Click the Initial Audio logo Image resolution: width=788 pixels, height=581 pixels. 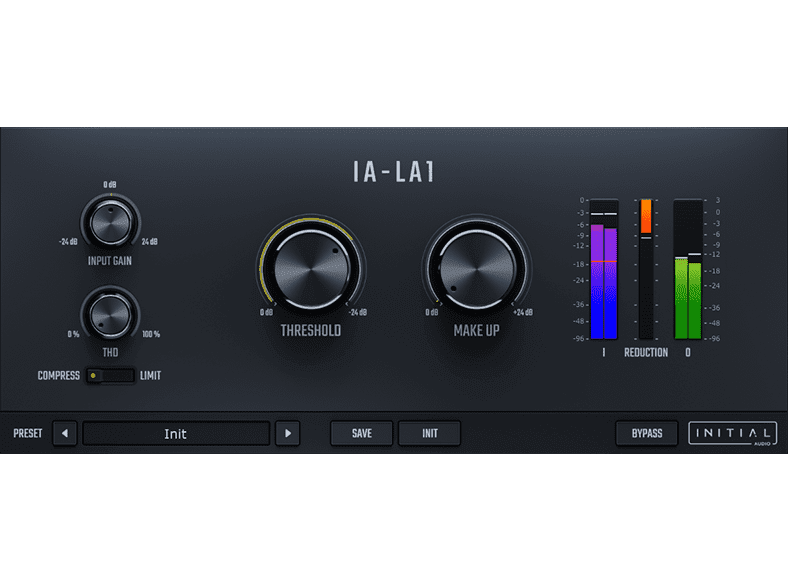click(x=733, y=433)
